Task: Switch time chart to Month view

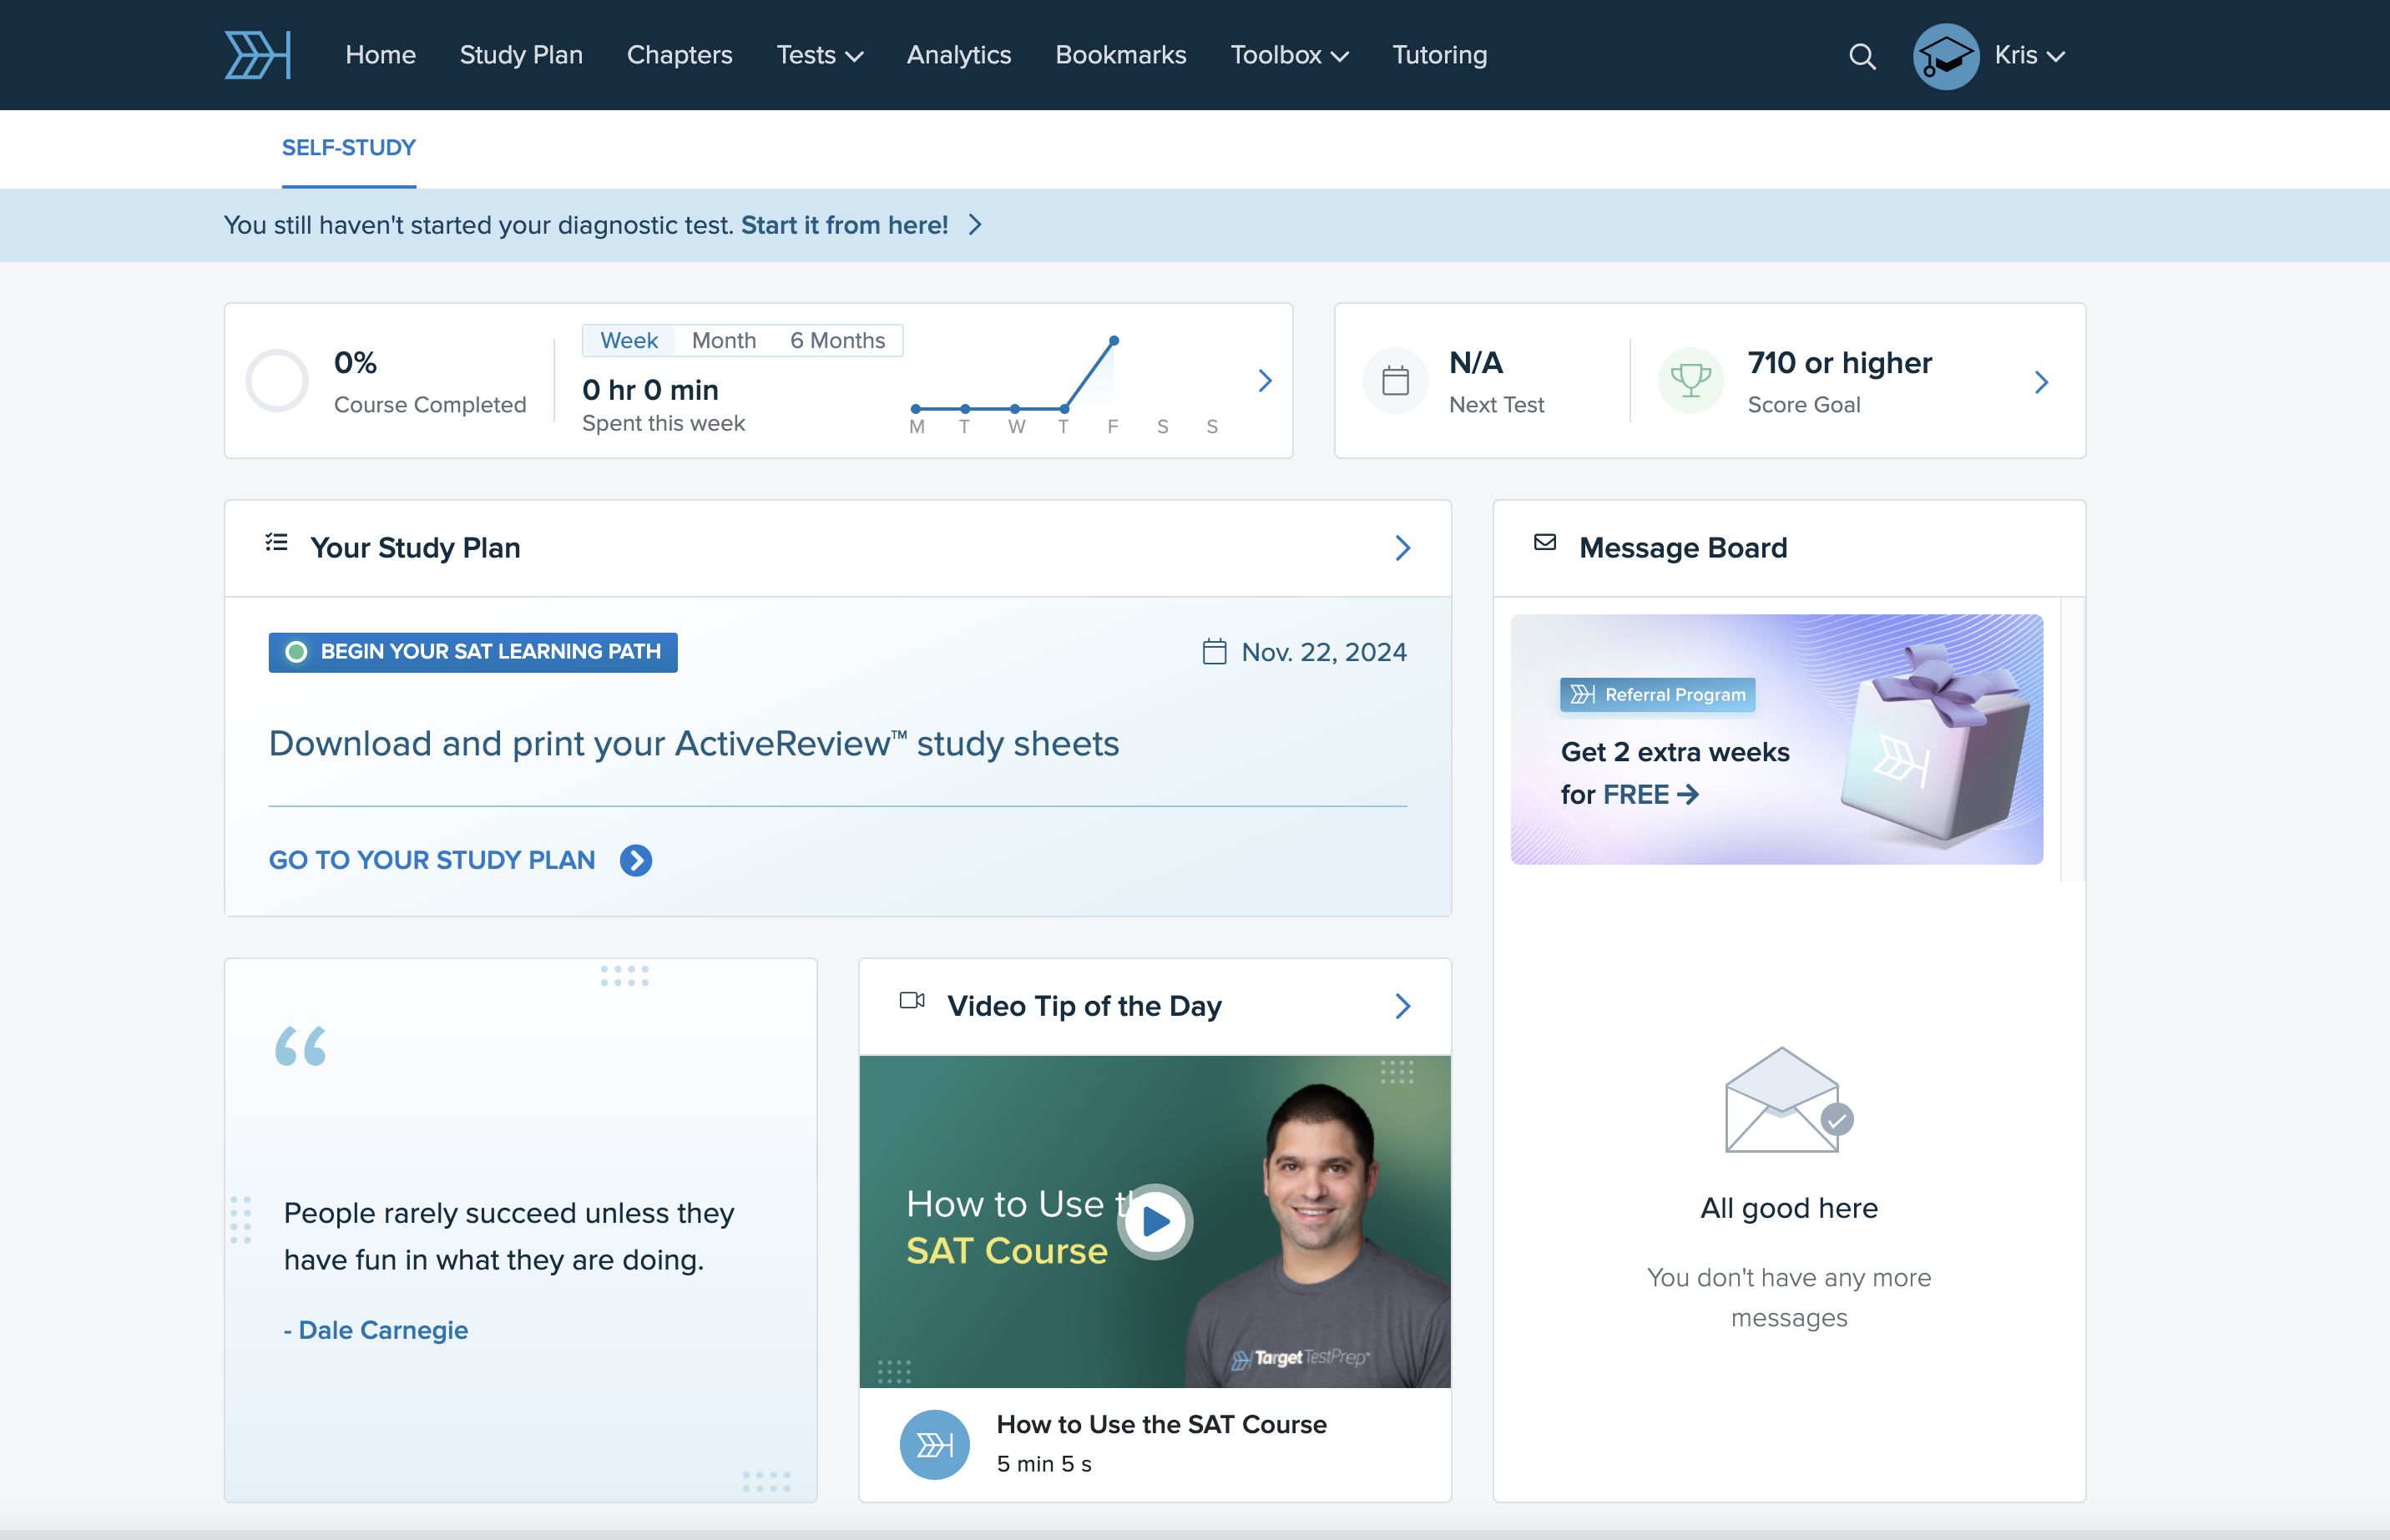Action: (x=723, y=341)
